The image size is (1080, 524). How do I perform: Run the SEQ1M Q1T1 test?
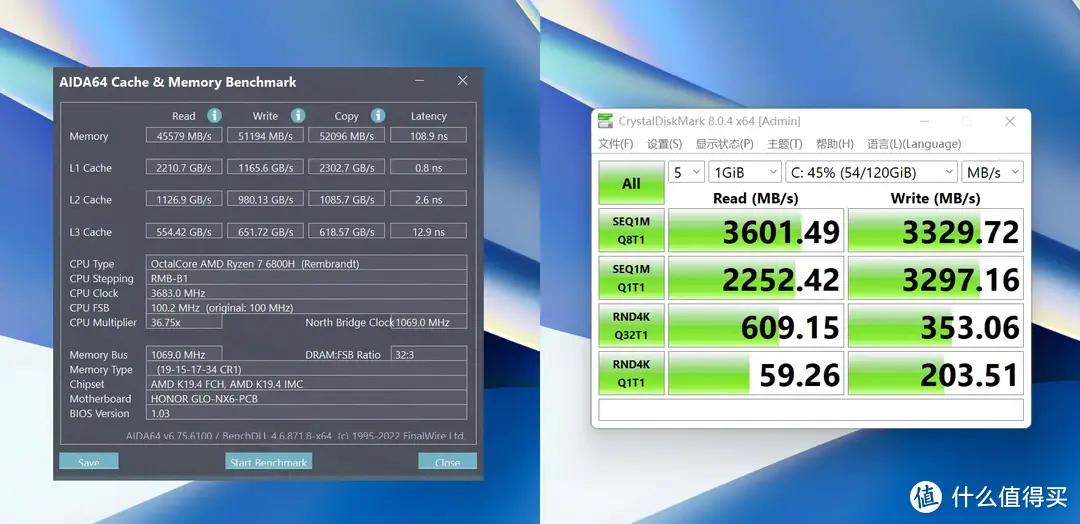[632, 277]
